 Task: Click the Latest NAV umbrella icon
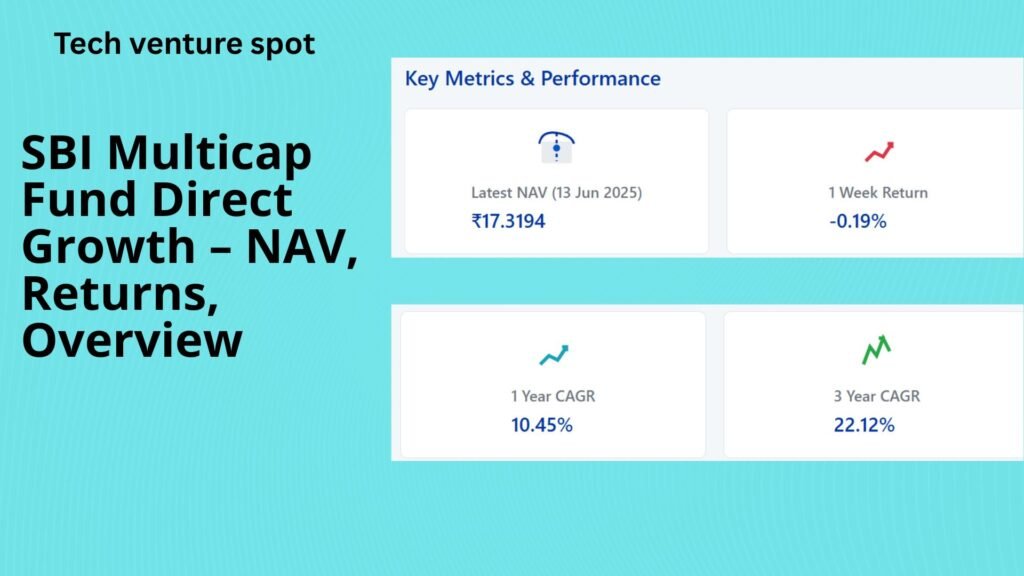556,147
